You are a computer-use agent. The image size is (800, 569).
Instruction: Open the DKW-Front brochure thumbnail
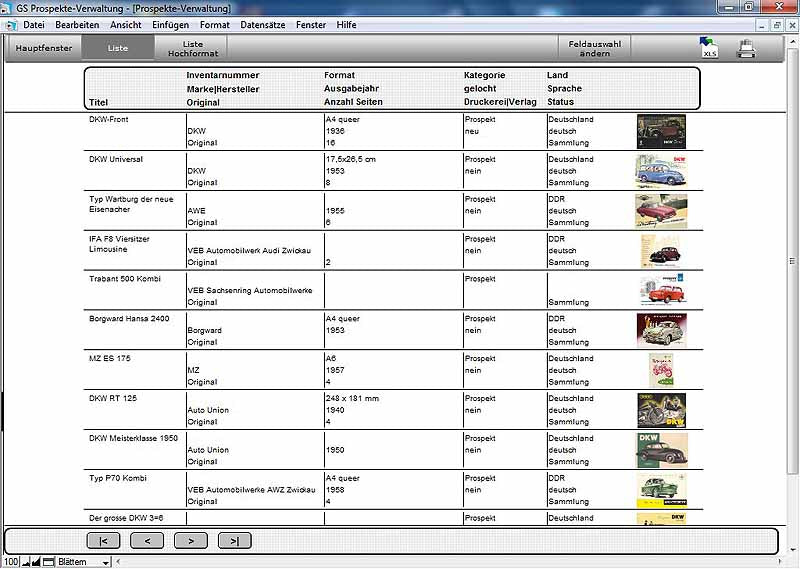tap(661, 131)
